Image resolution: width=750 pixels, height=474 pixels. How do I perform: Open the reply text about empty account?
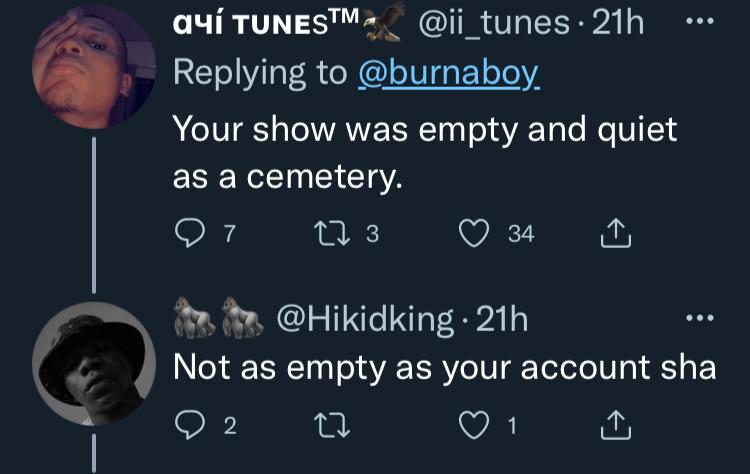pyautogui.click(x=444, y=367)
